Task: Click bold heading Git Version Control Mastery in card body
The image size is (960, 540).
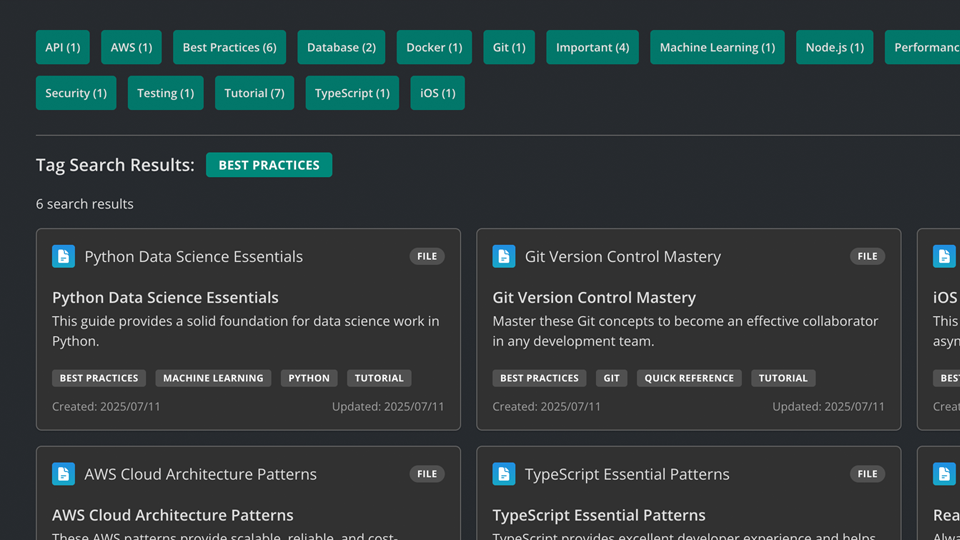Action: 594,298
